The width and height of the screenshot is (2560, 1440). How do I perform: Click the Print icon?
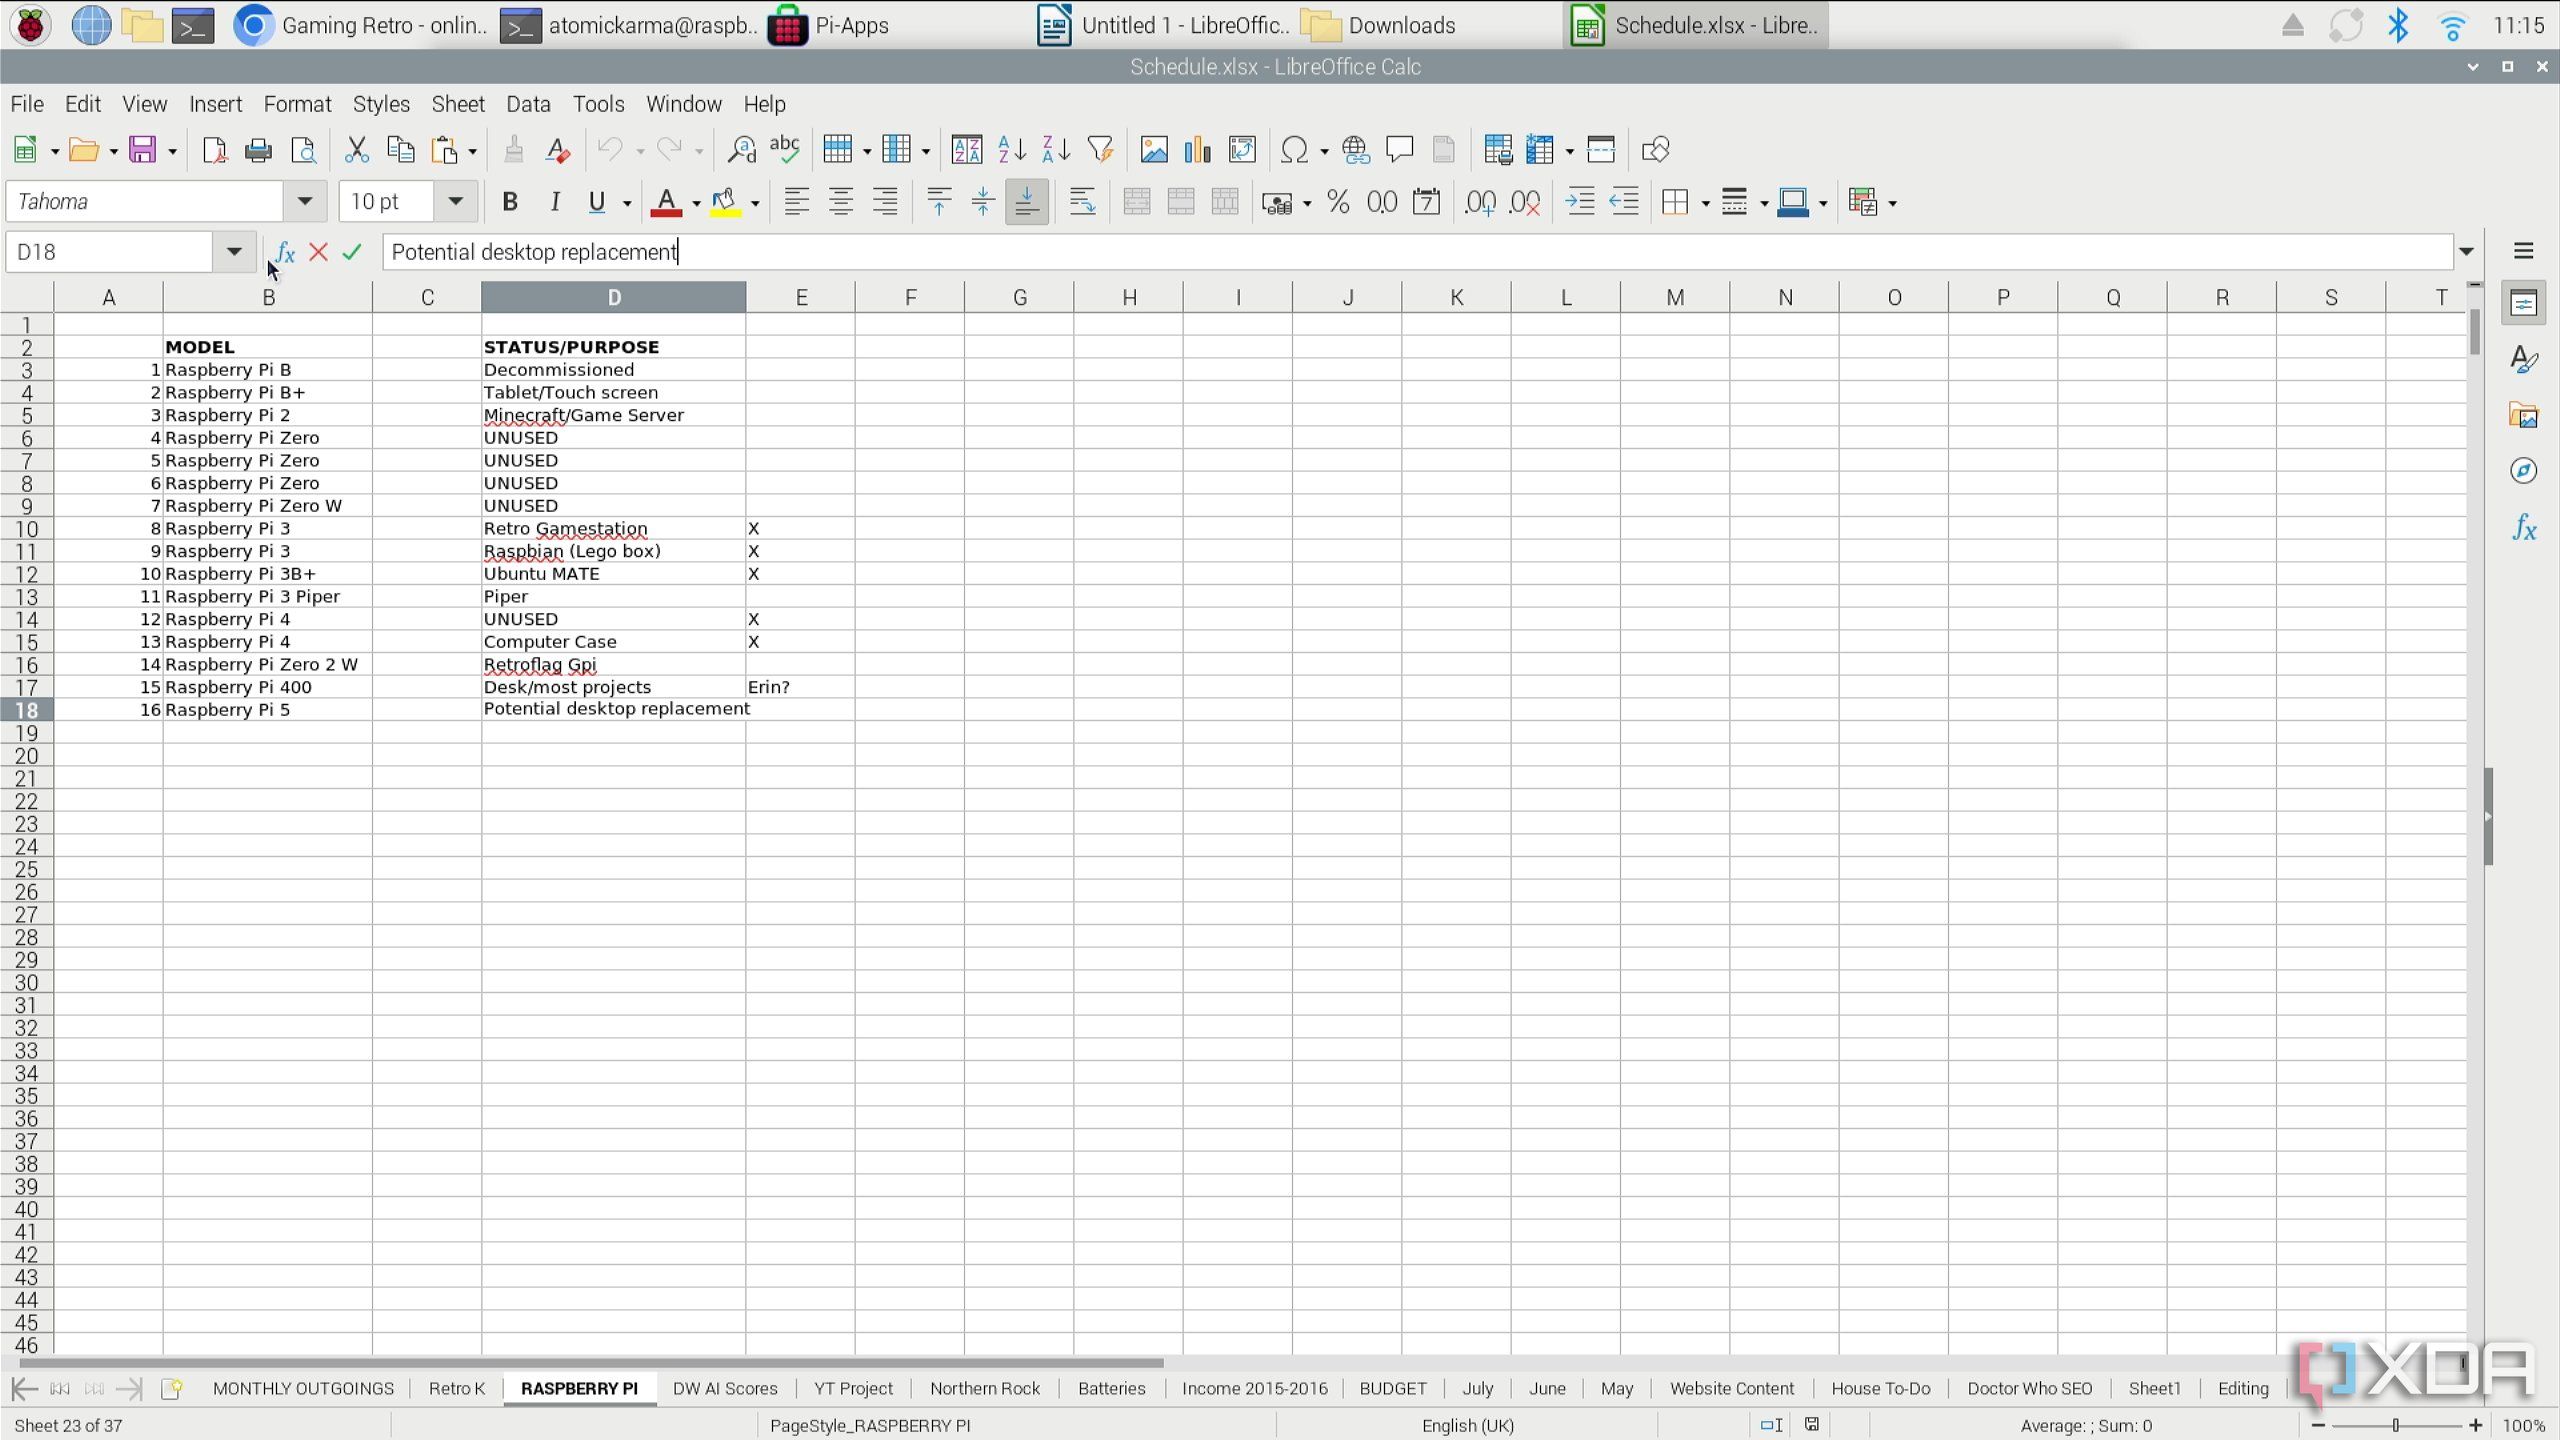pyautogui.click(x=258, y=150)
